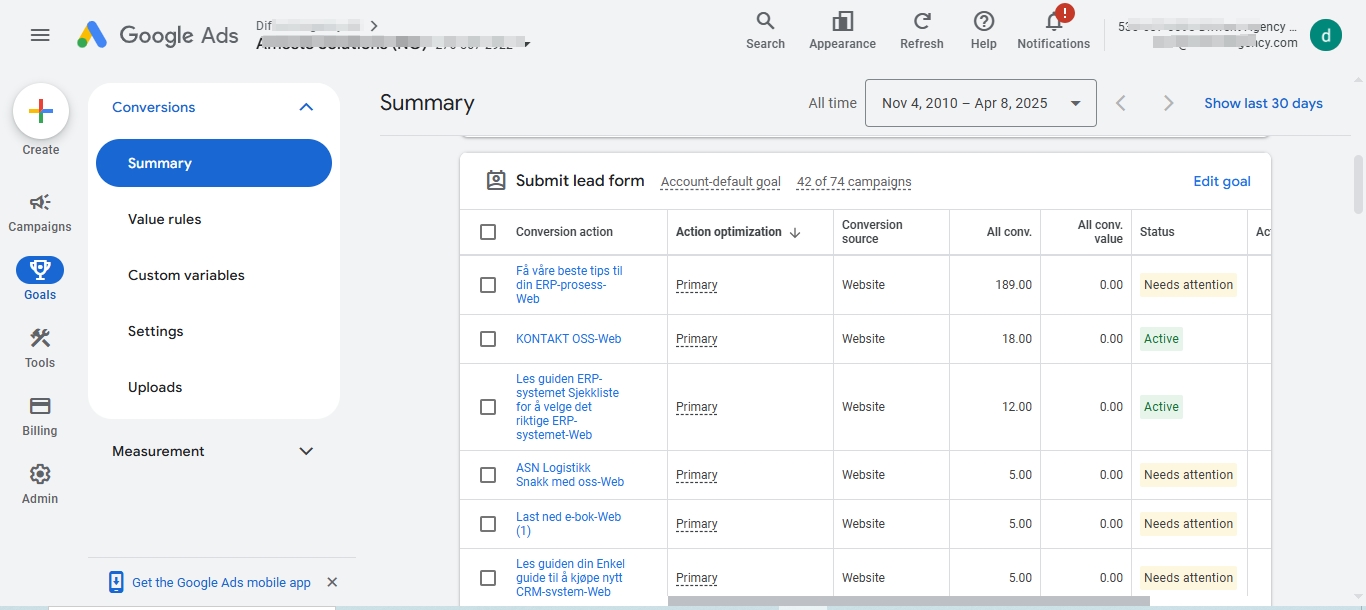This screenshot has height=610, width=1366.
Task: Click the horizontal table scrollbar
Action: click(x=908, y=601)
